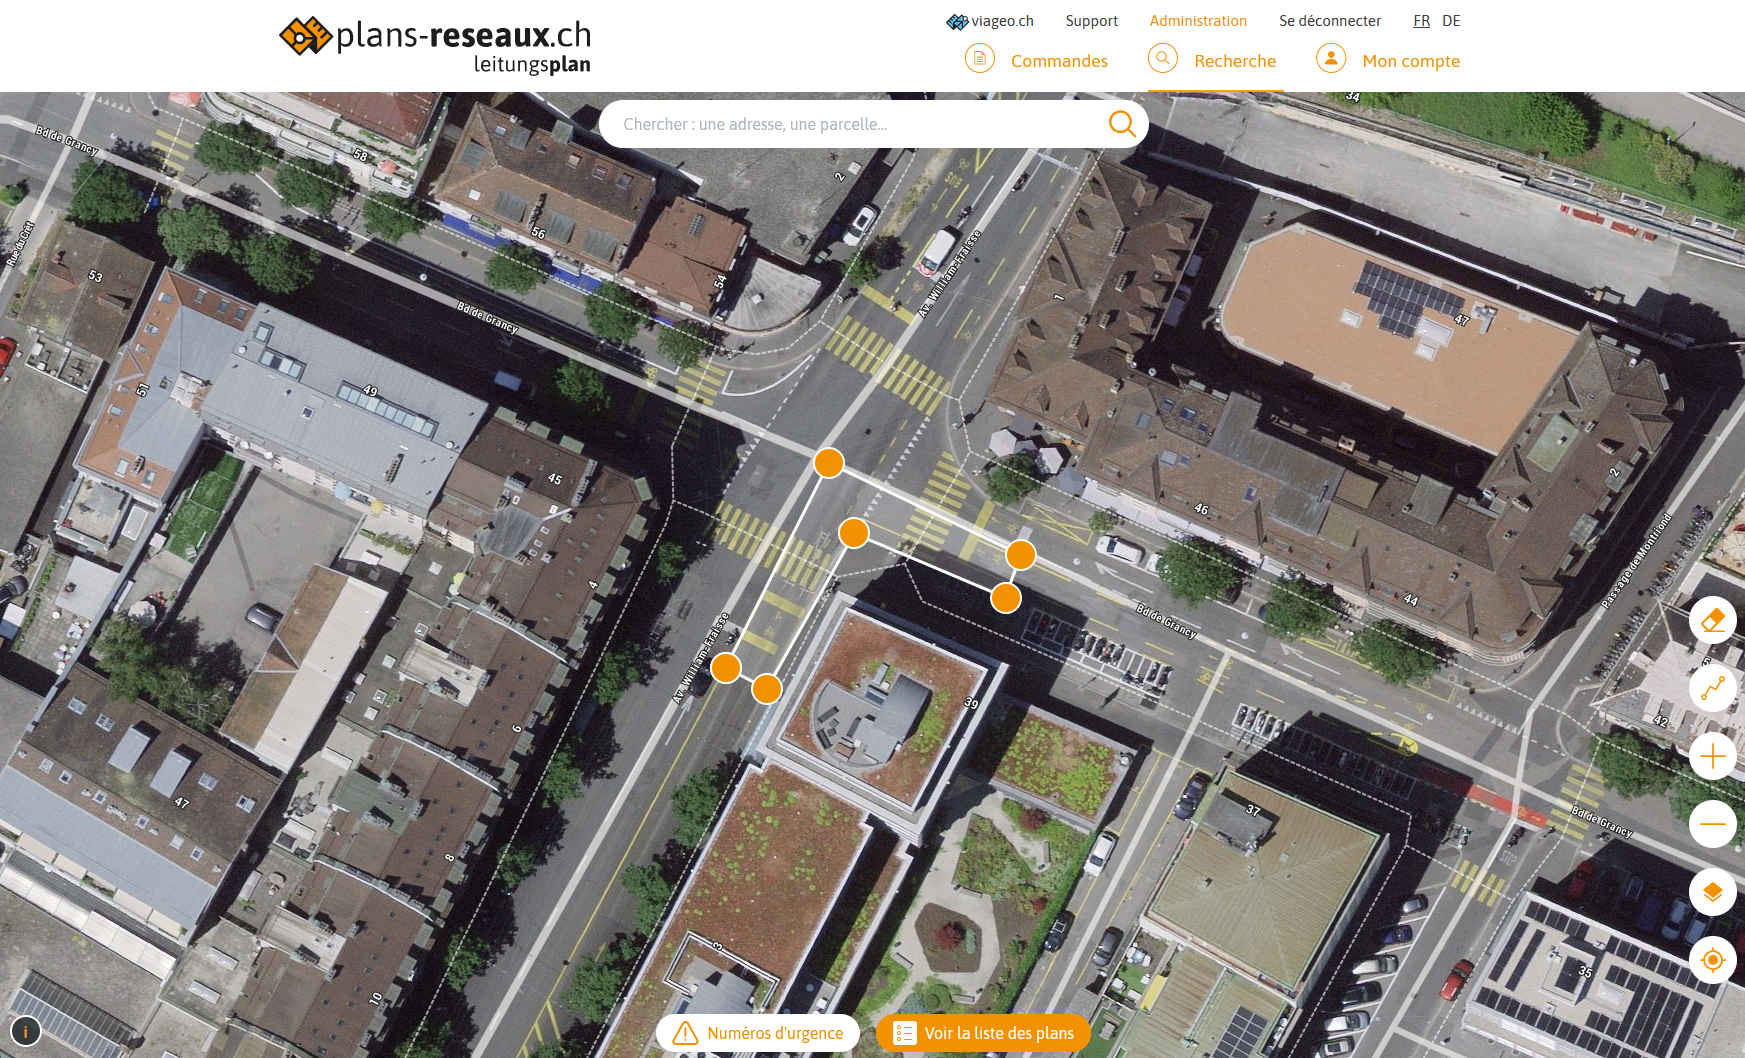Viewport: 1745px width, 1058px height.
Task: Activate the polyline drawing tool
Action: 1712,689
